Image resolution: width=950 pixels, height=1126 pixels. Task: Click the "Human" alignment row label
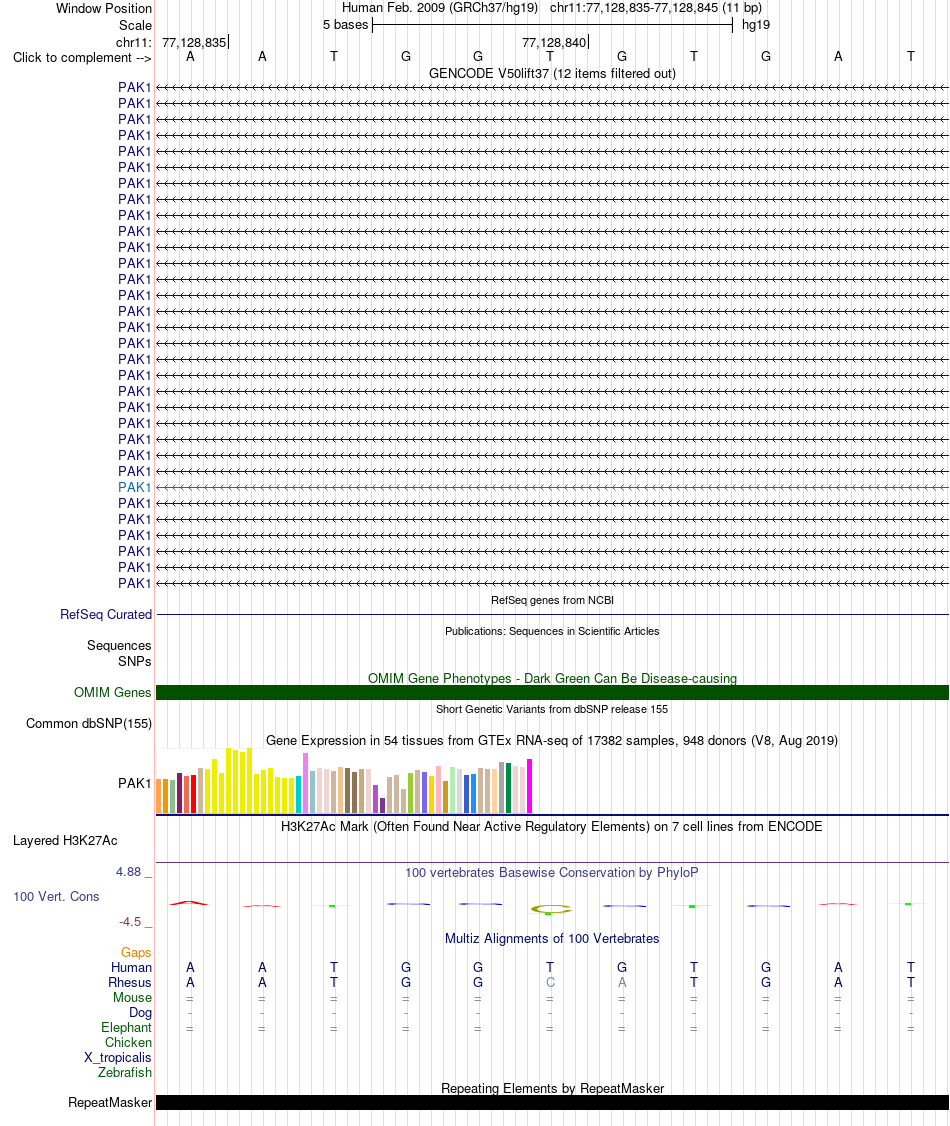(x=131, y=967)
